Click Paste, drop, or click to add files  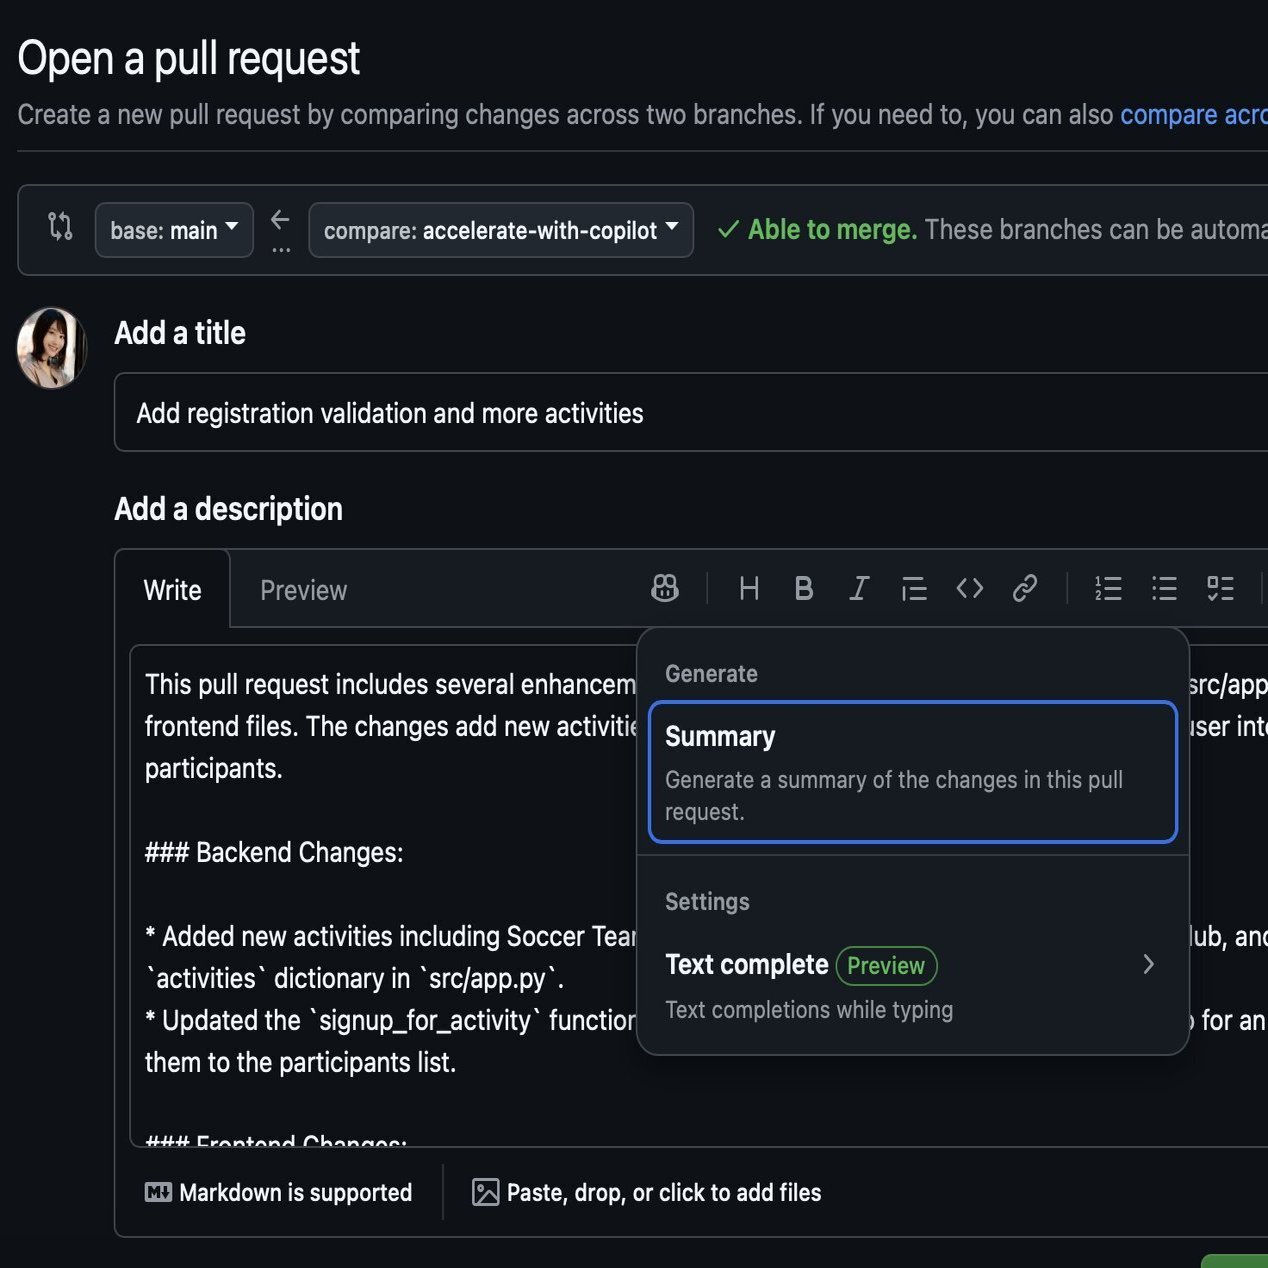pyautogui.click(x=646, y=1192)
